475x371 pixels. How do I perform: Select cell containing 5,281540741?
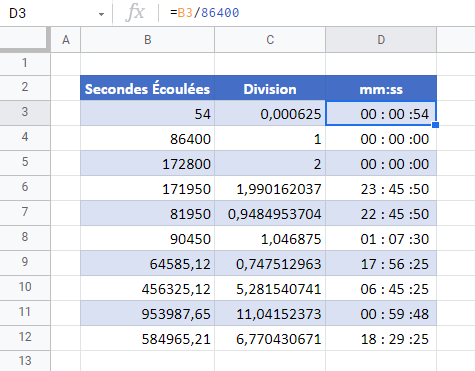(x=270, y=288)
